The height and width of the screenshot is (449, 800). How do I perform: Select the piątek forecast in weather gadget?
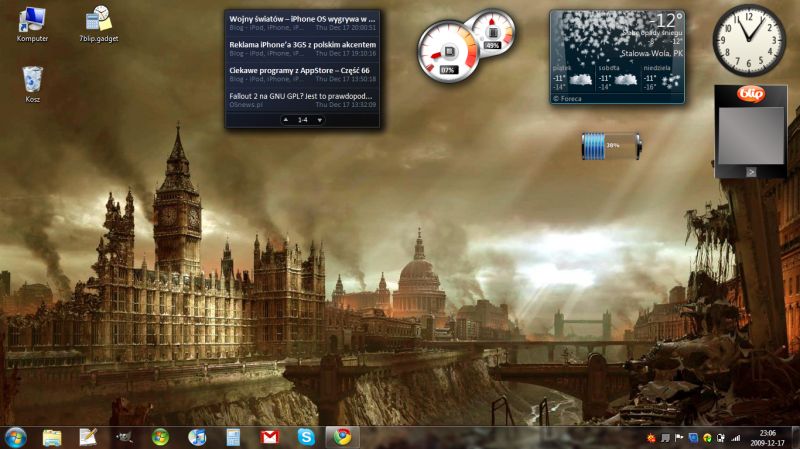pos(572,78)
